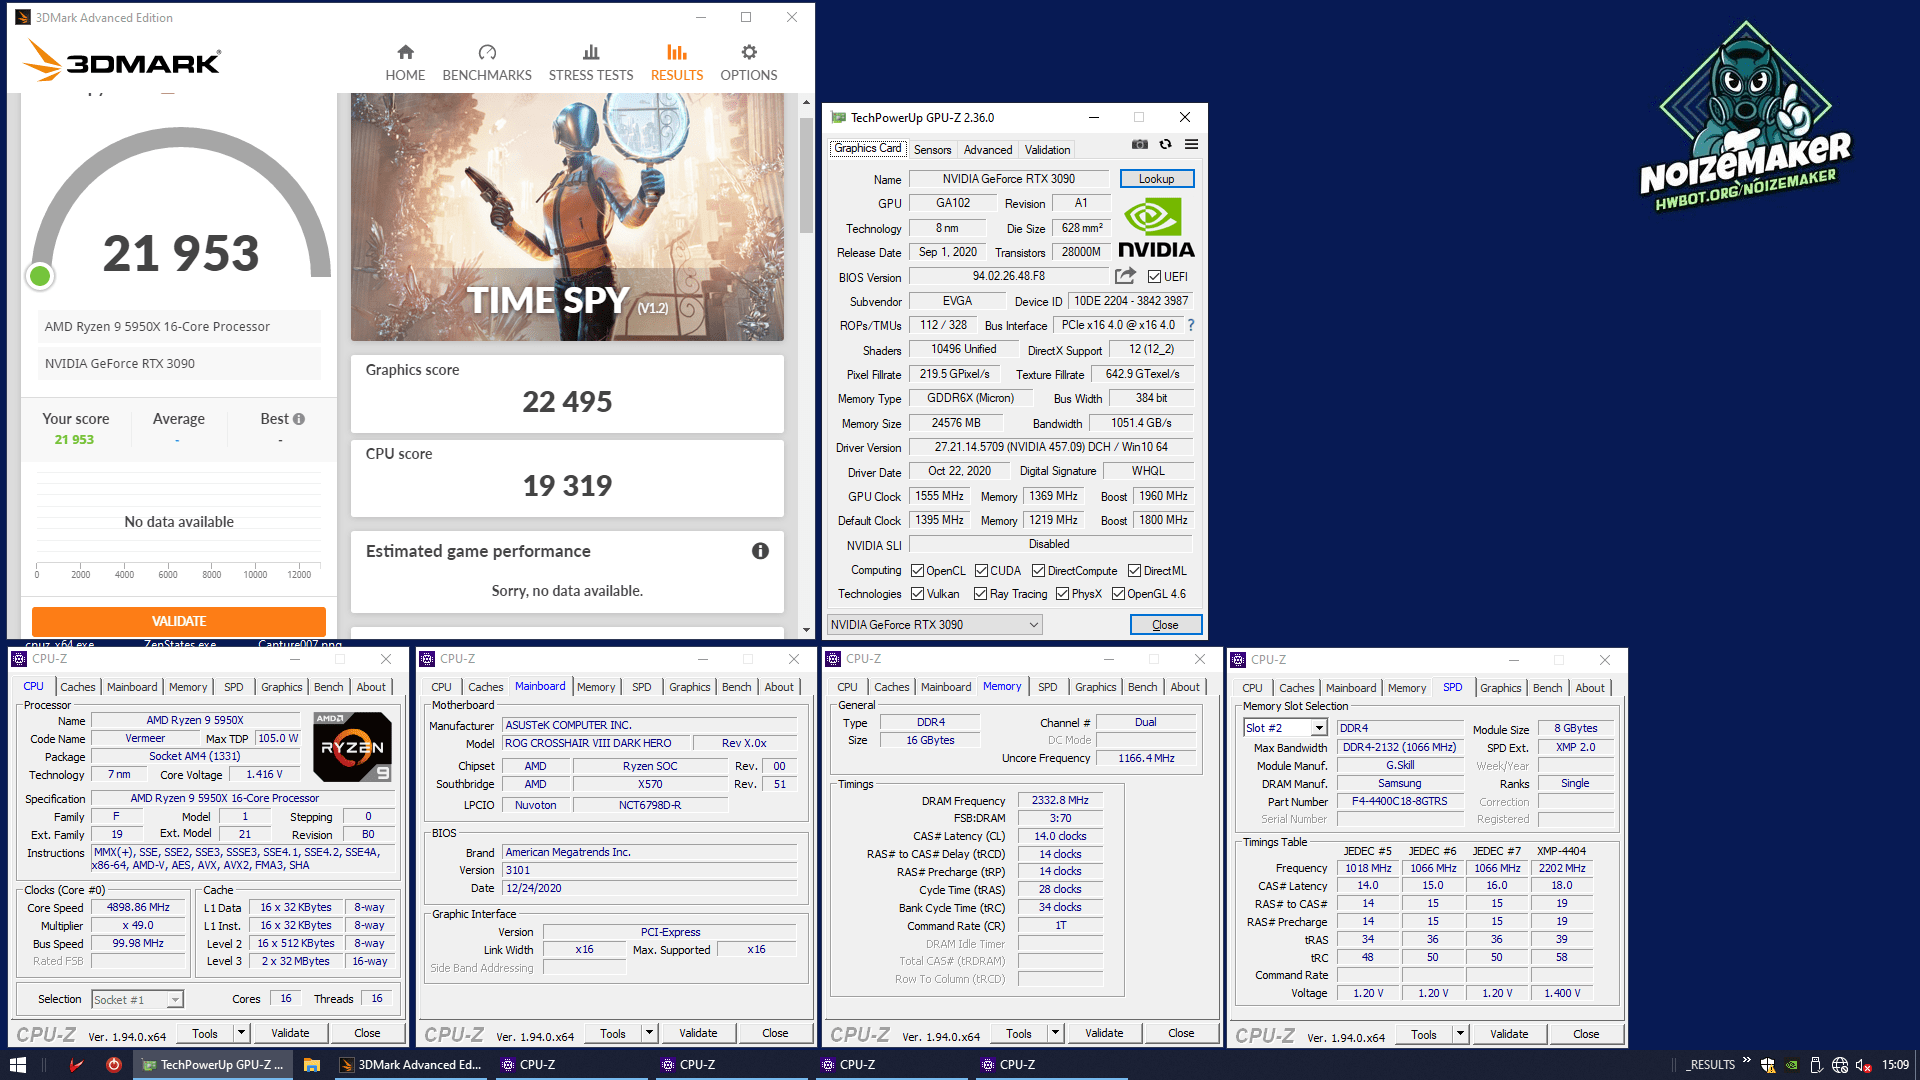Image resolution: width=1920 pixels, height=1080 pixels.
Task: Expand Tools arrow in Mainboard window
Action: click(x=649, y=1033)
